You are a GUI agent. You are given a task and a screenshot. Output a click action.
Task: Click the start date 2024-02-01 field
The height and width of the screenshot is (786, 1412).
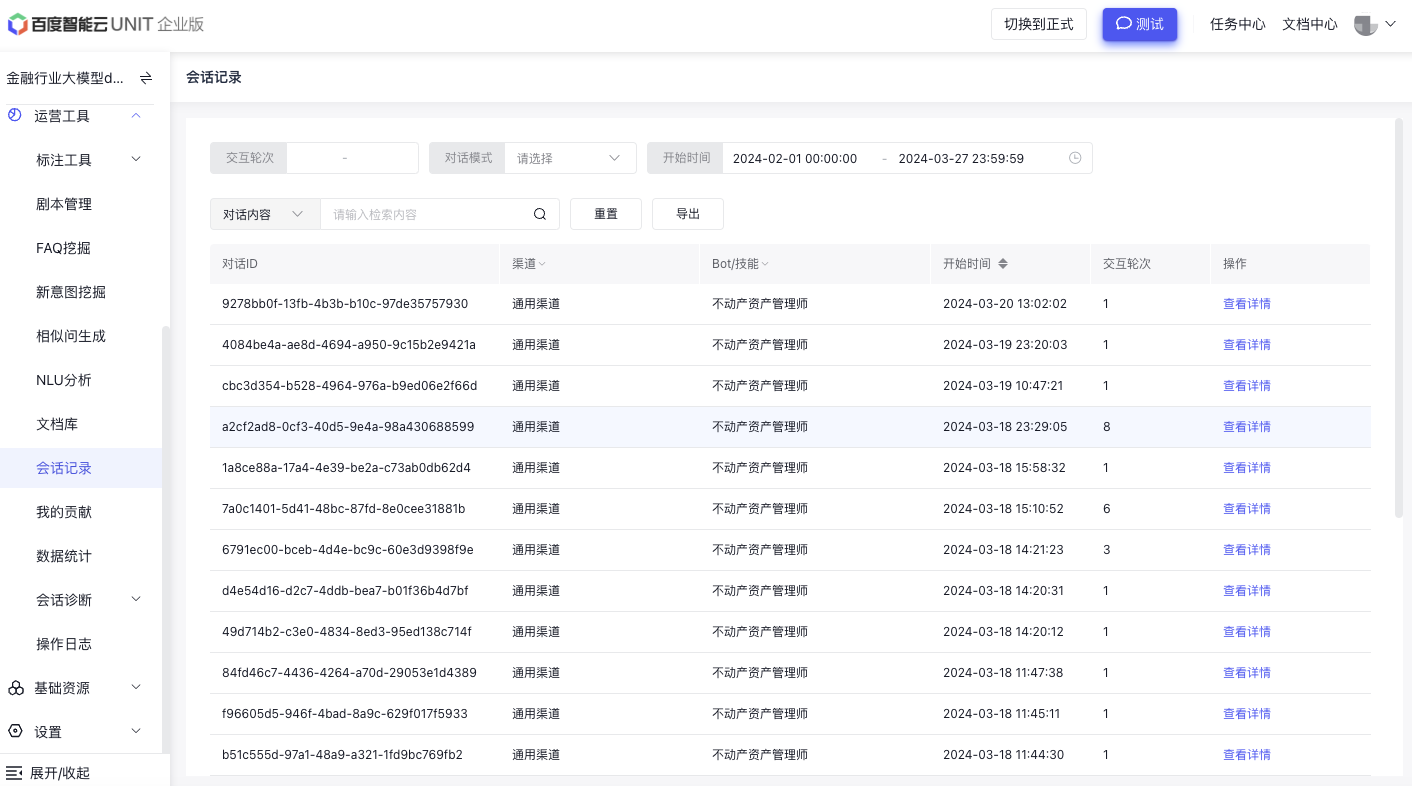click(795, 158)
